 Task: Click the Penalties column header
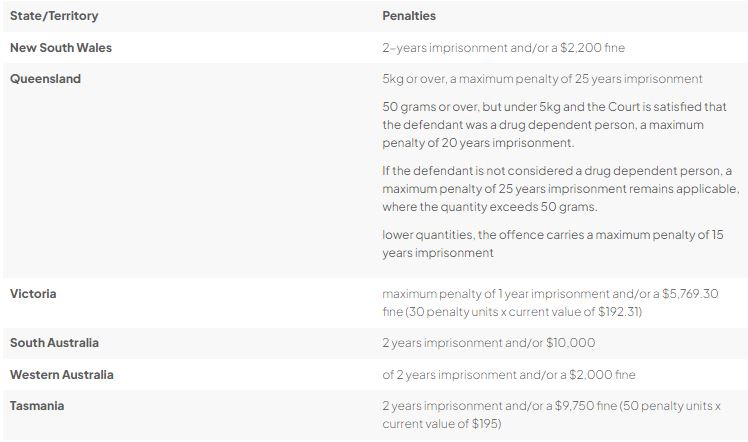coord(408,16)
